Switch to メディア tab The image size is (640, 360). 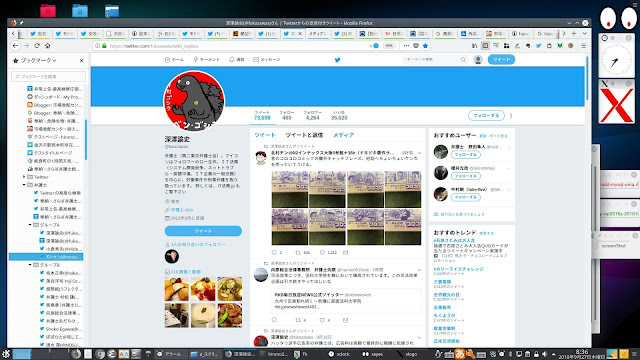(x=343, y=135)
